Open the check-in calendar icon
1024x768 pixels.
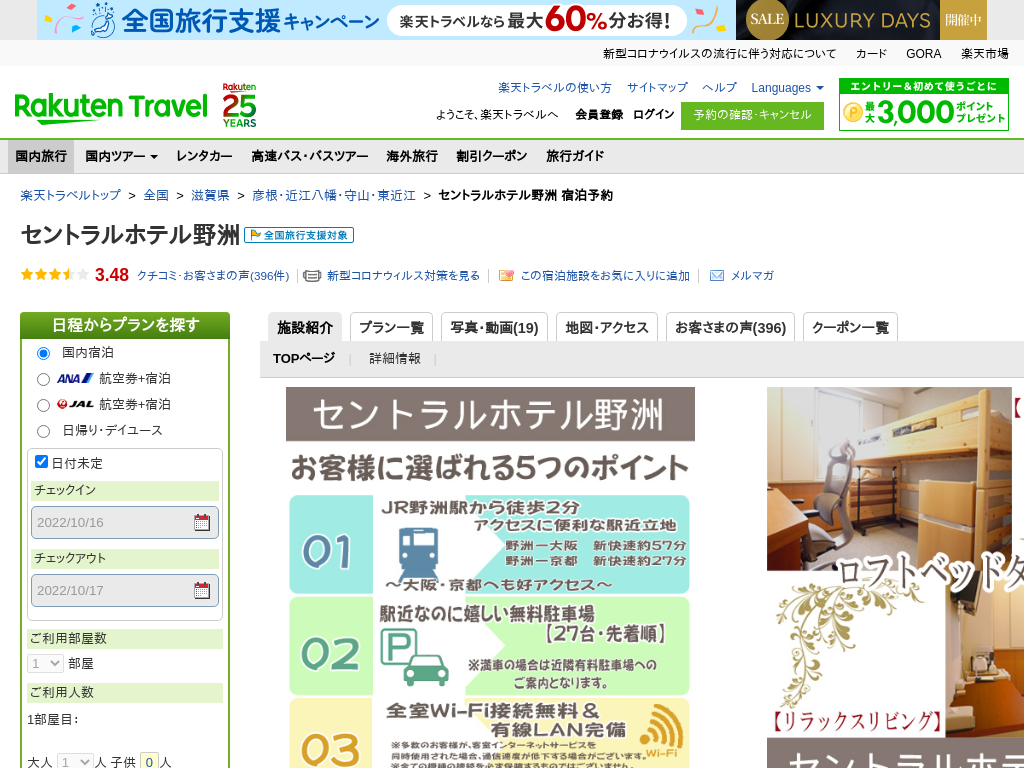[x=202, y=522]
